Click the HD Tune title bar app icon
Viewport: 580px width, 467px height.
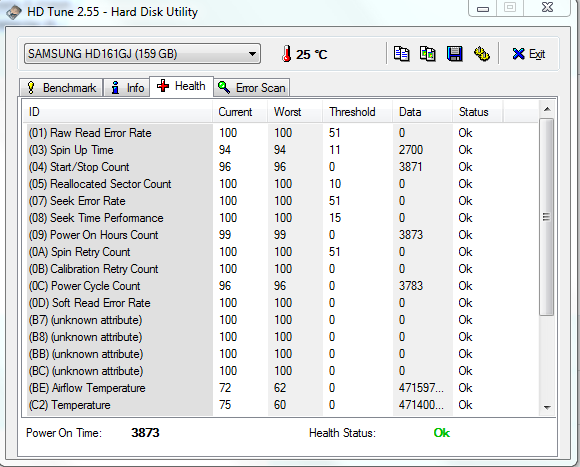[x=13, y=12]
